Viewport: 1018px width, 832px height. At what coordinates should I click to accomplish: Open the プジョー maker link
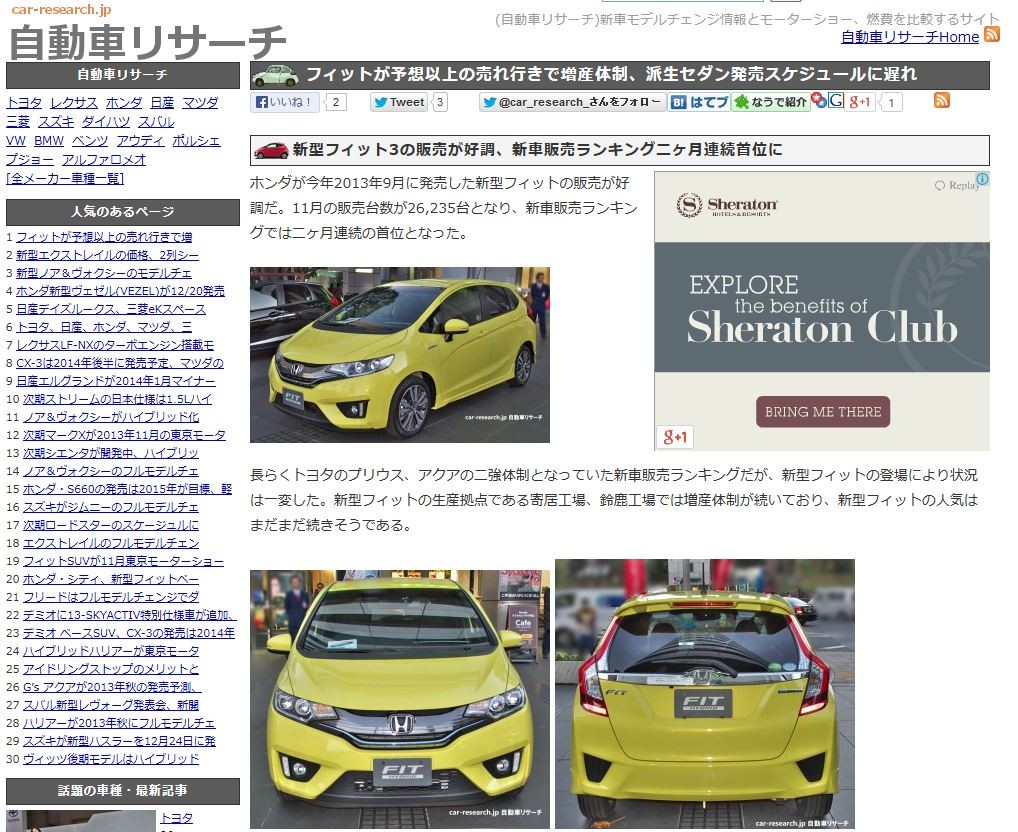[x=30, y=159]
